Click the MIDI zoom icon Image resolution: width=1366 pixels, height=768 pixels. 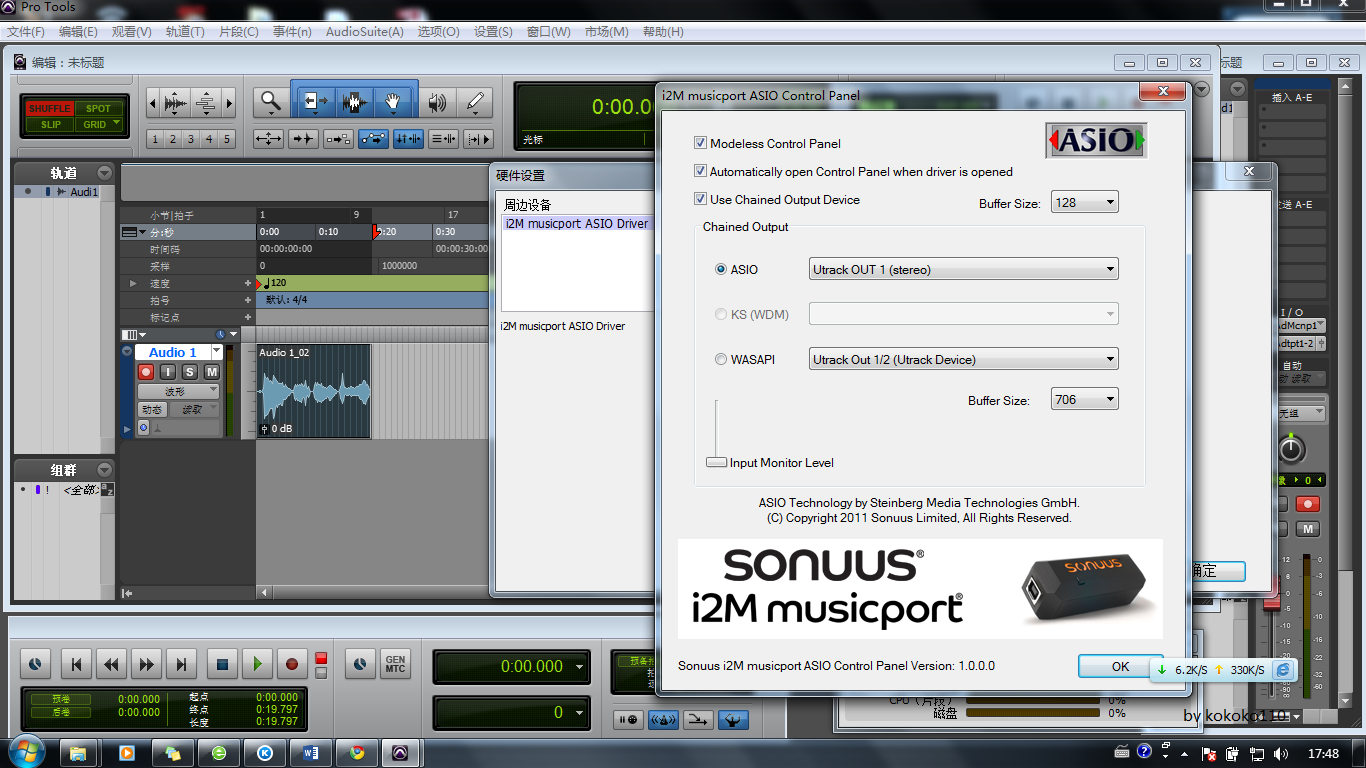click(205, 101)
